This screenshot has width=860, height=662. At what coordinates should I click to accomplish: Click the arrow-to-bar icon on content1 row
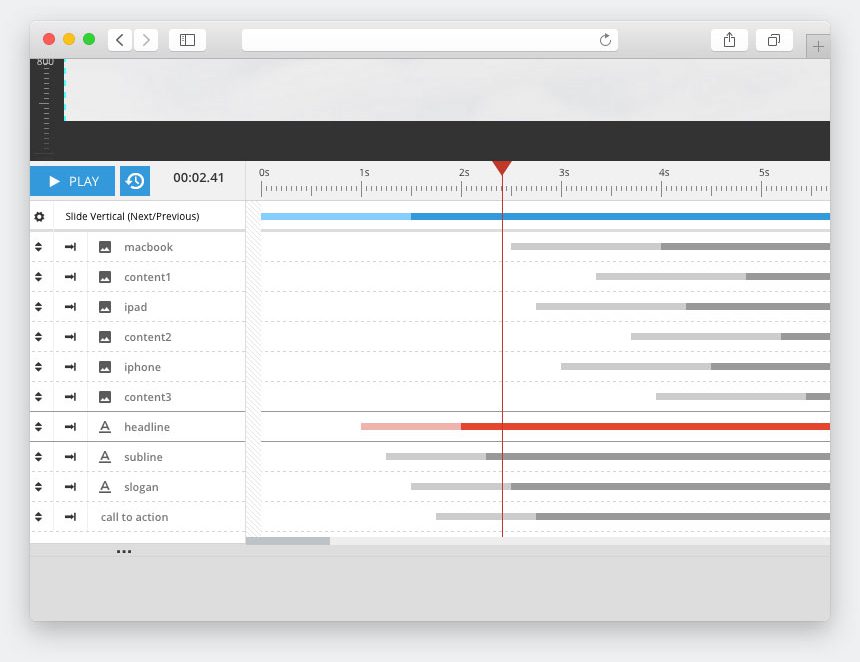coord(70,277)
